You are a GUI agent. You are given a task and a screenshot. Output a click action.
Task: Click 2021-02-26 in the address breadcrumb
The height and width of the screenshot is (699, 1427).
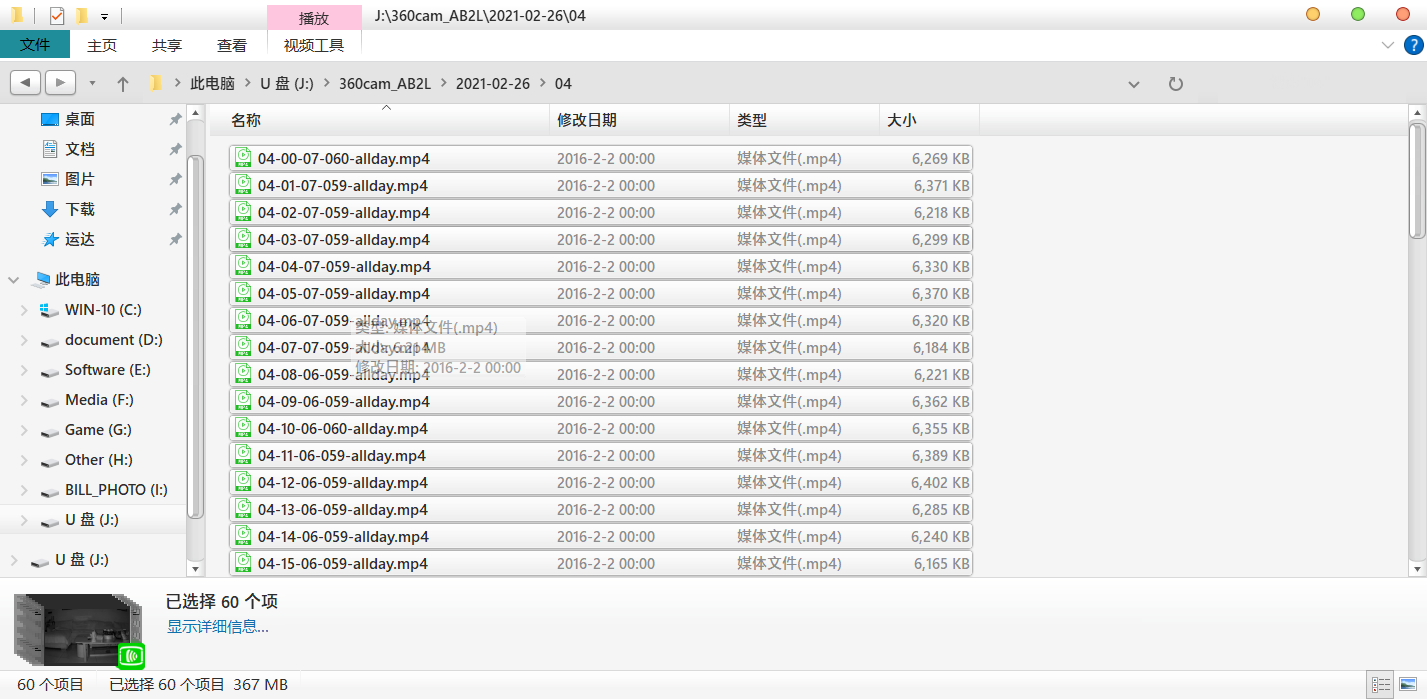click(493, 84)
